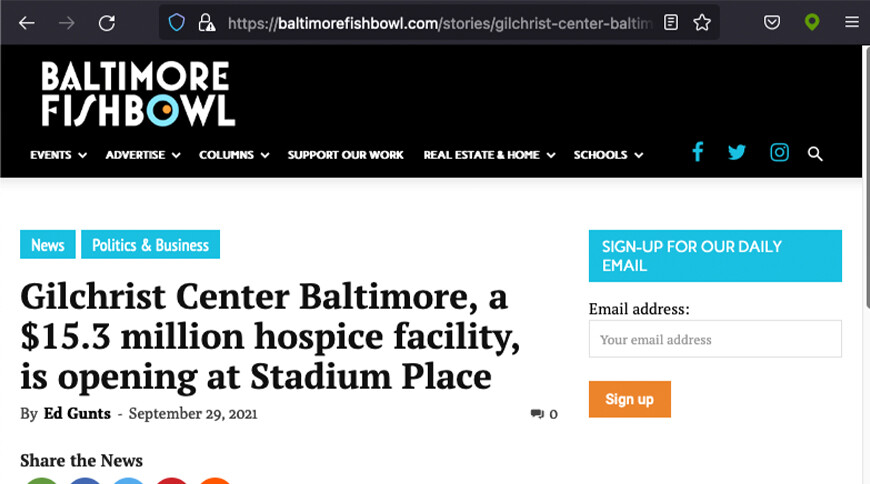The height and width of the screenshot is (484, 870).
Task: Open the tracking protection shield icon
Action: click(177, 22)
